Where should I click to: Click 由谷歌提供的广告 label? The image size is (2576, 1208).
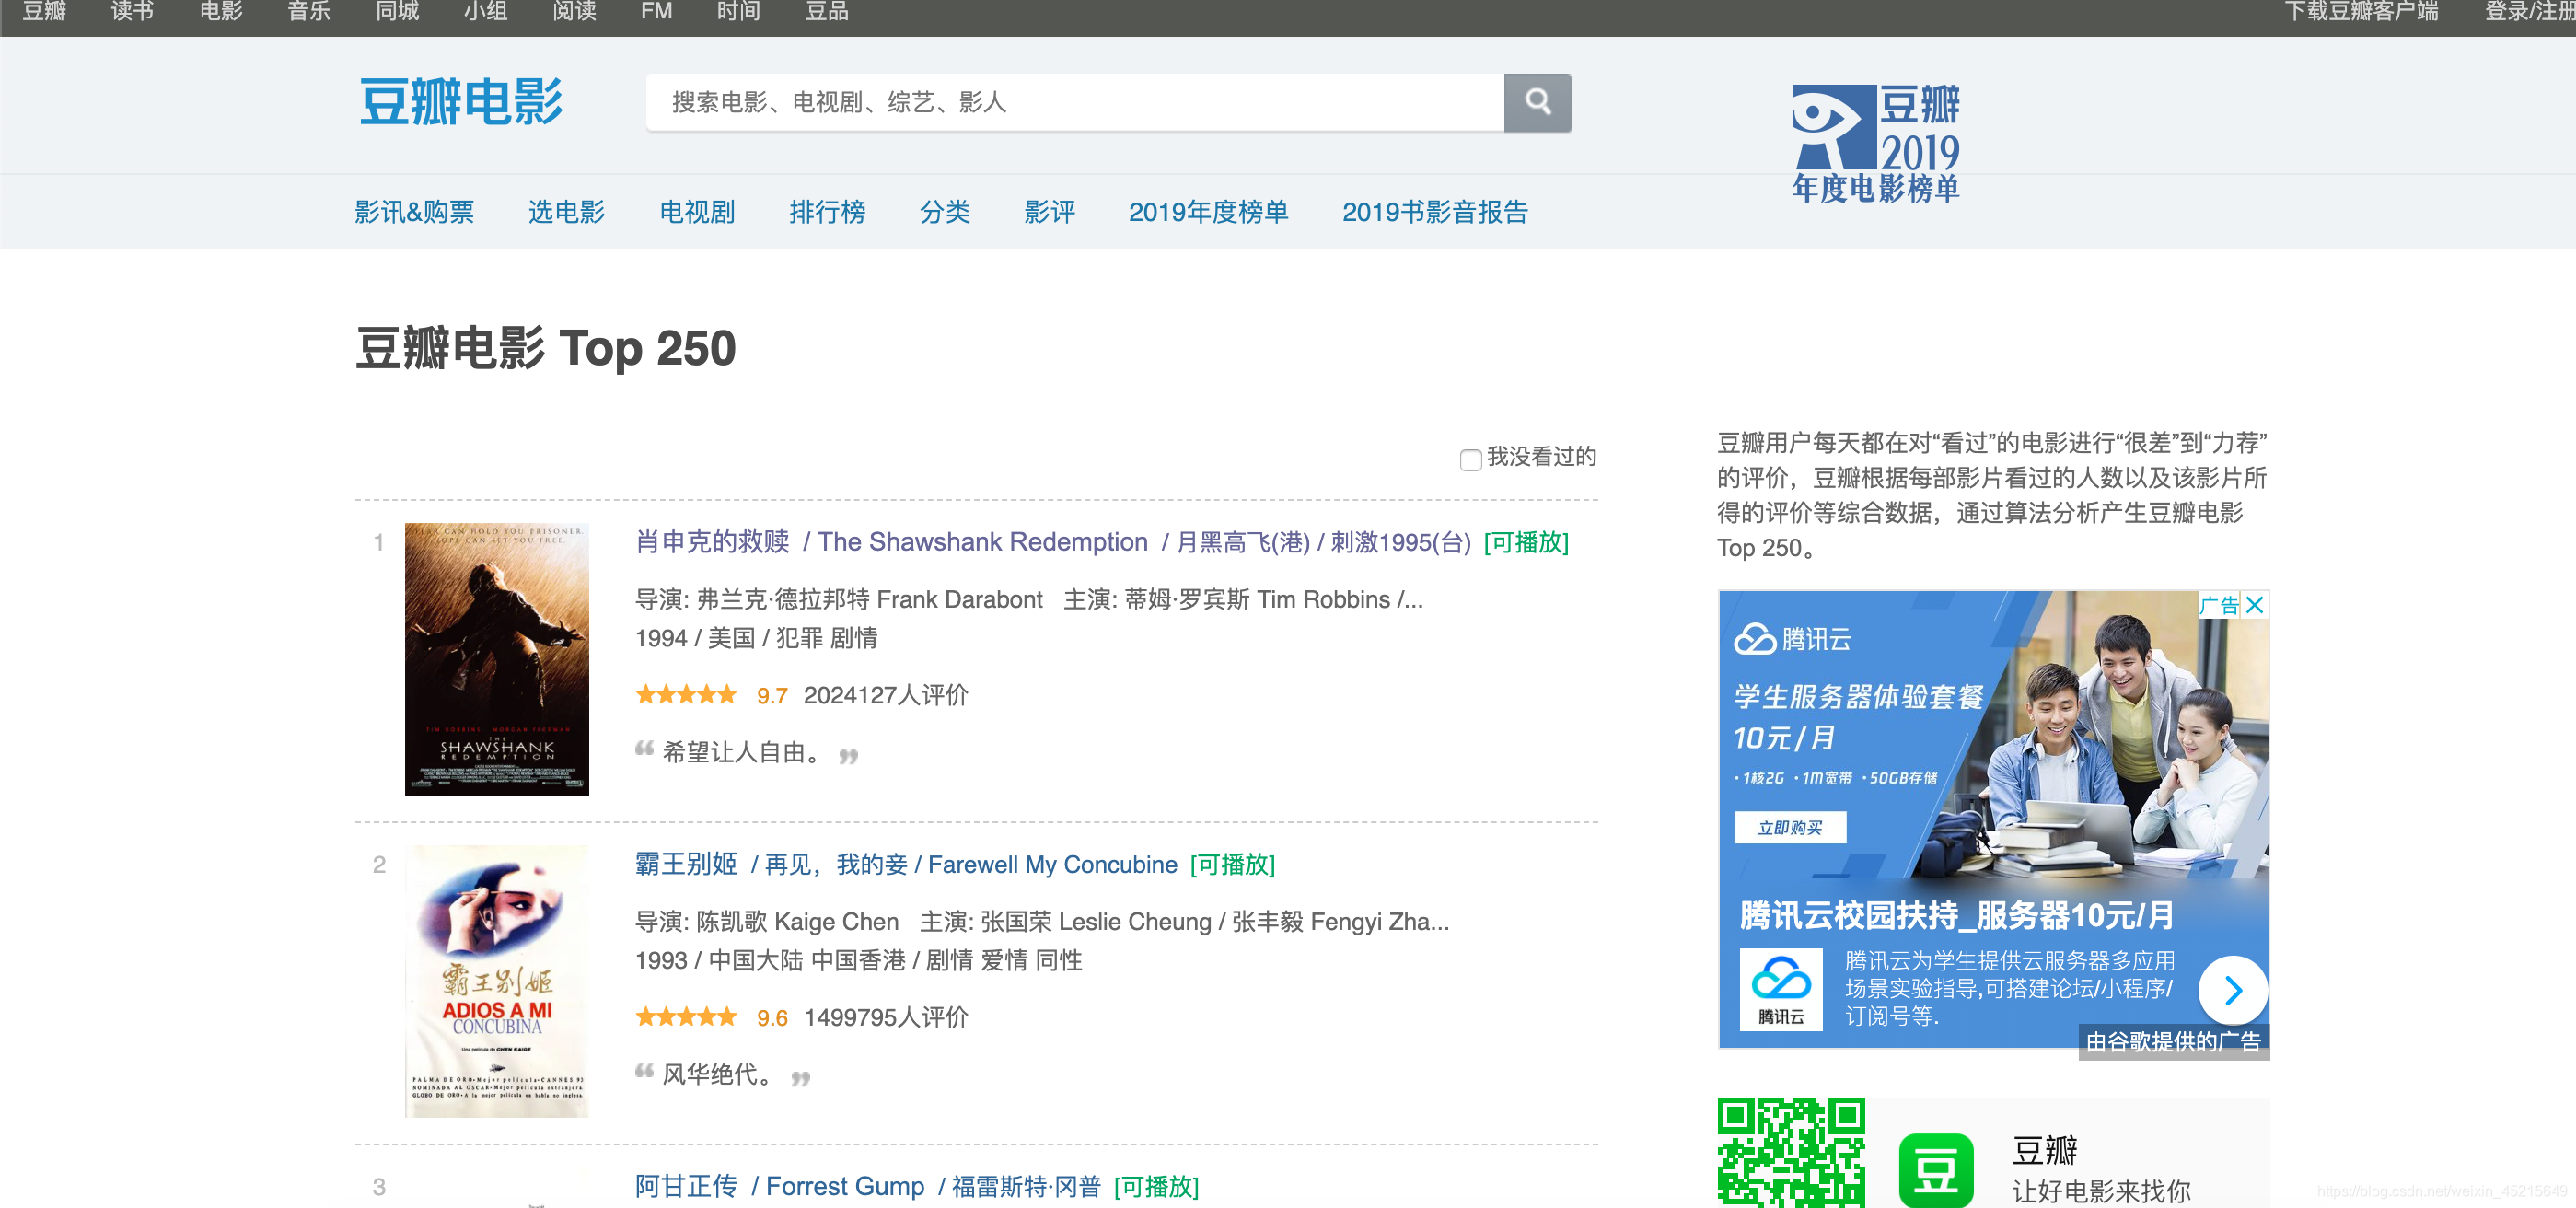2173,1041
